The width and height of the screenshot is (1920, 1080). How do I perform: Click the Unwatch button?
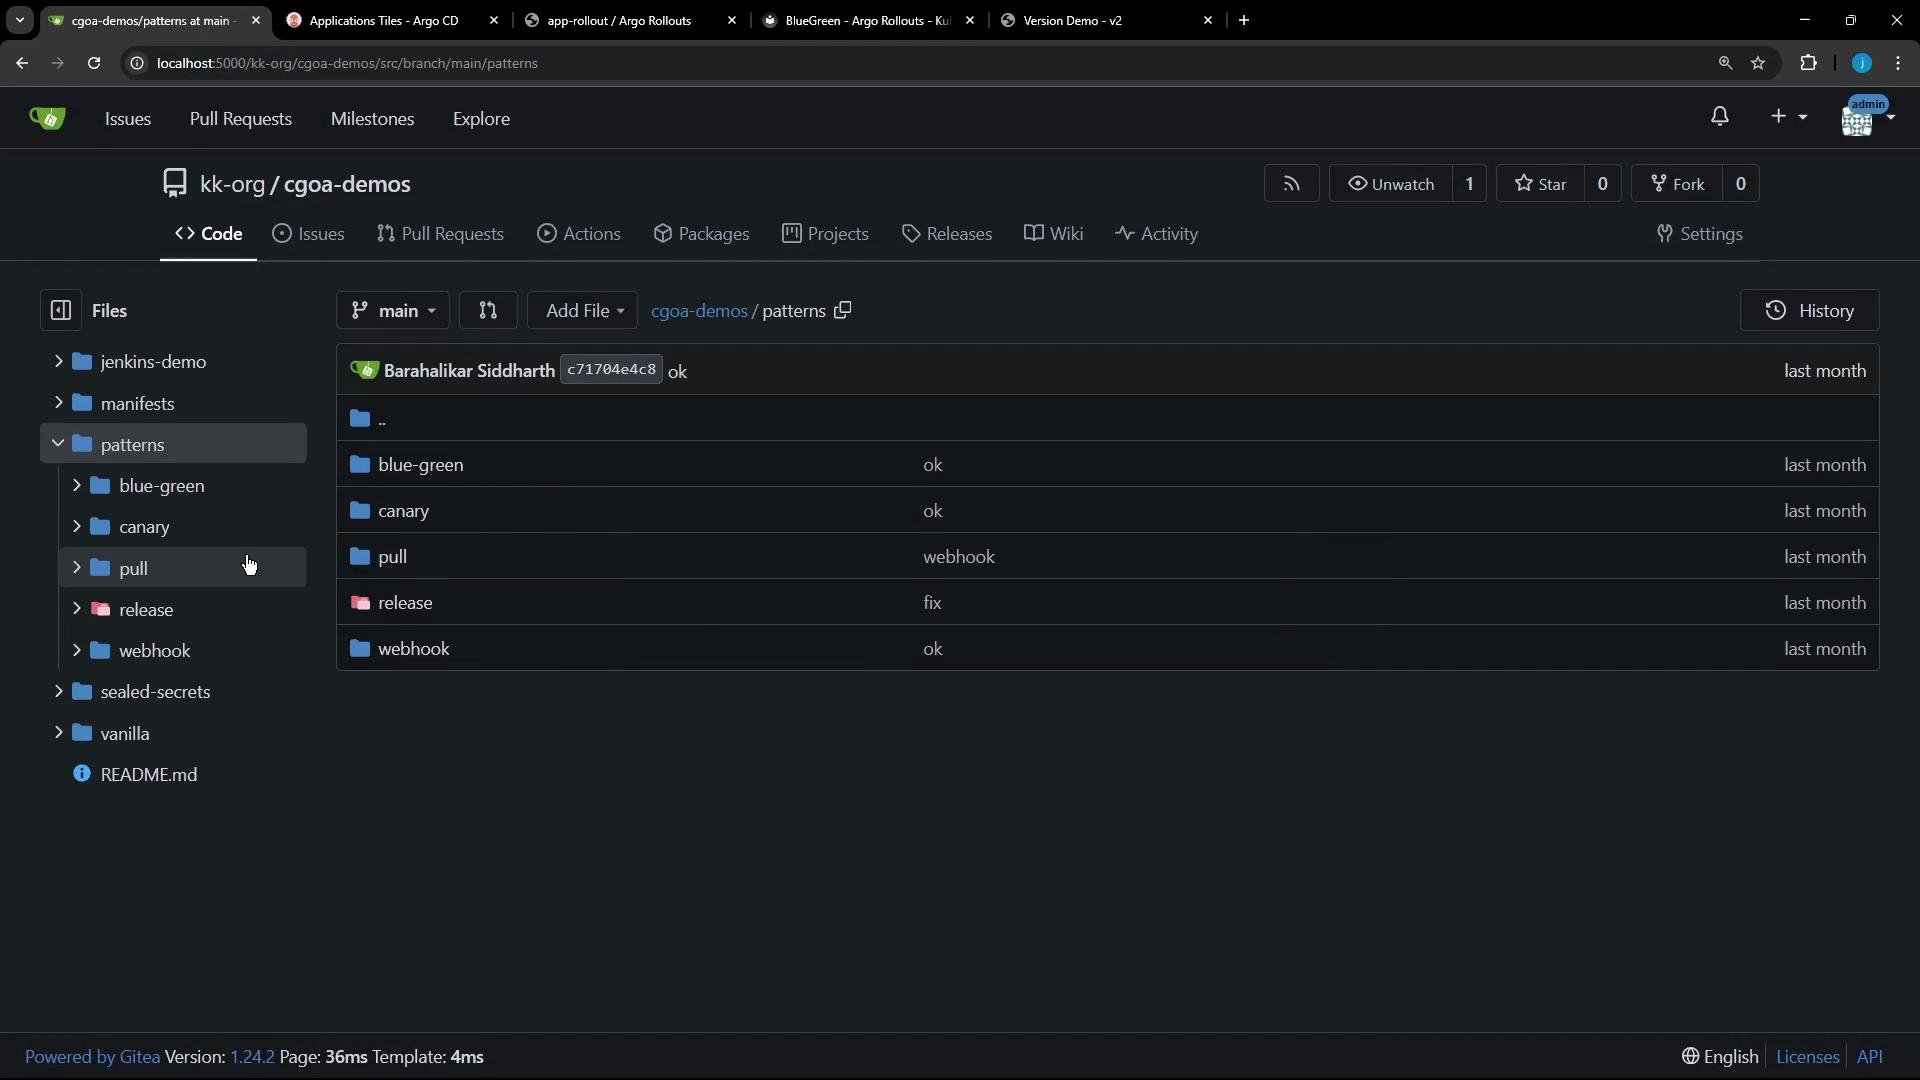pos(1391,184)
